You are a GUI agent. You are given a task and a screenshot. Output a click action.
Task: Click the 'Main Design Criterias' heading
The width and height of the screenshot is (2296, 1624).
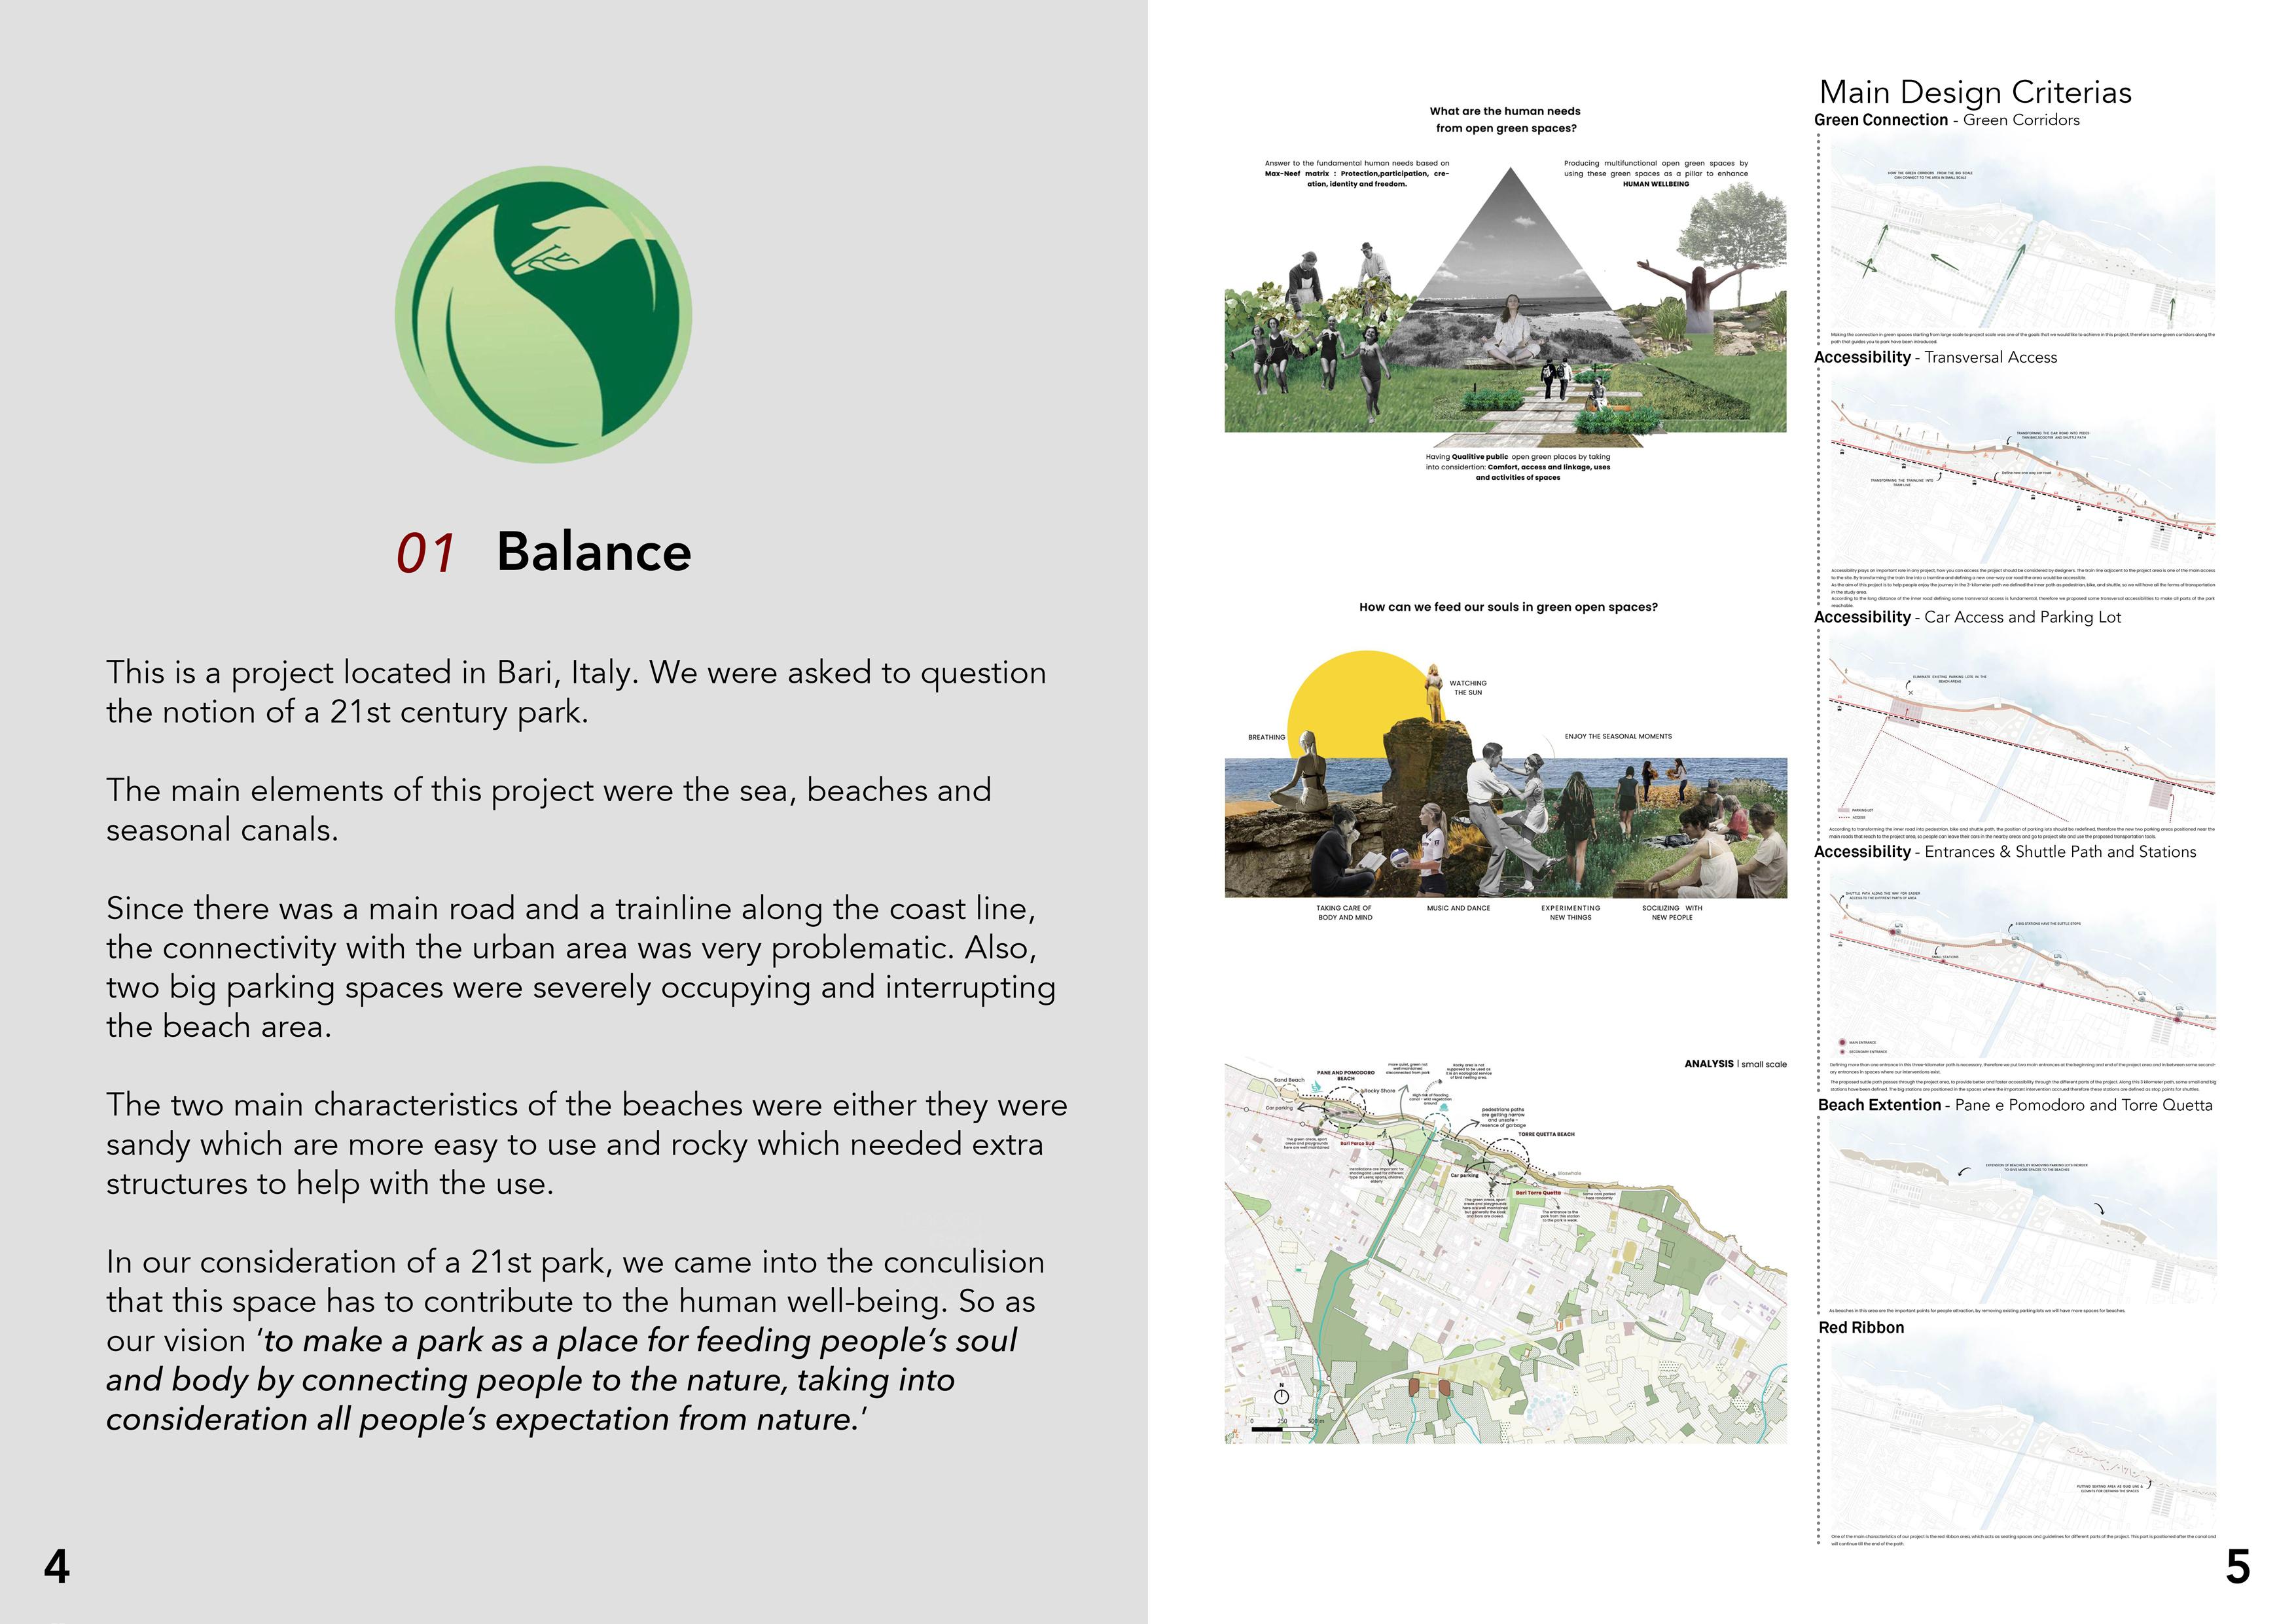coord(1975,92)
